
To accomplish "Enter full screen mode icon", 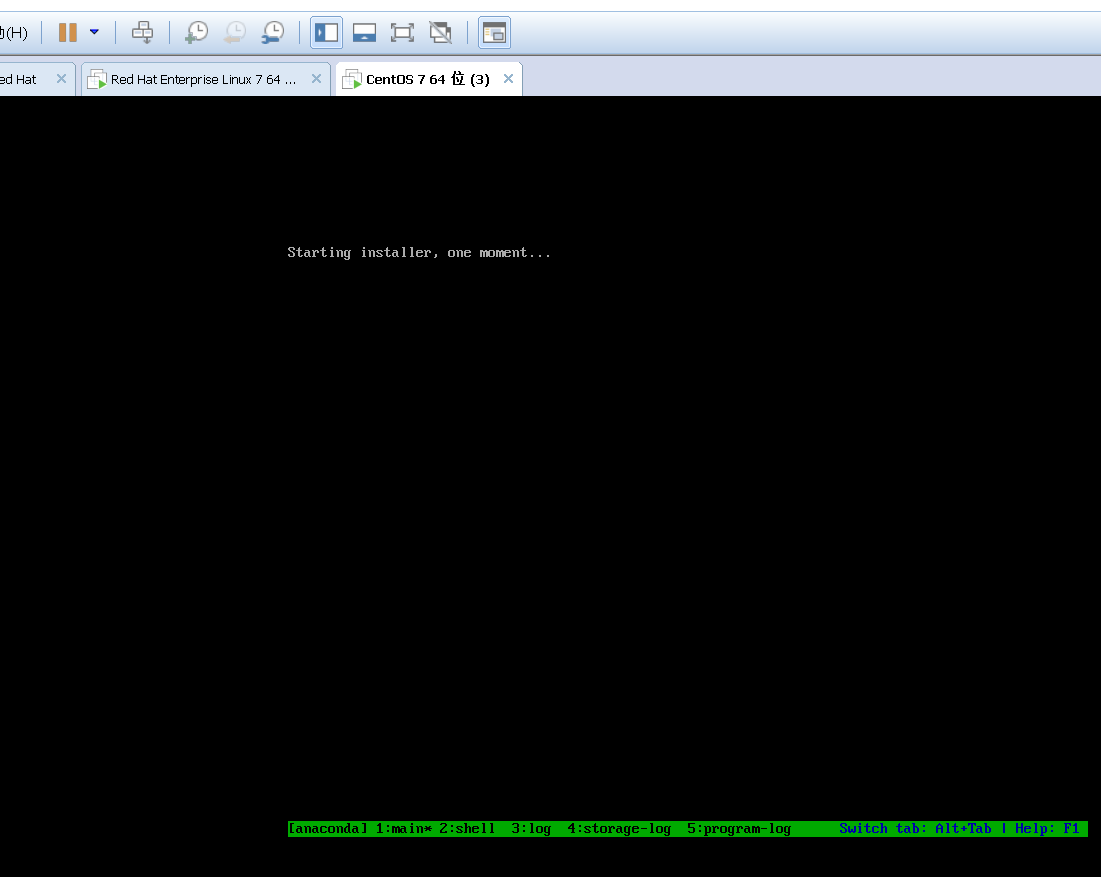I will (x=402, y=32).
